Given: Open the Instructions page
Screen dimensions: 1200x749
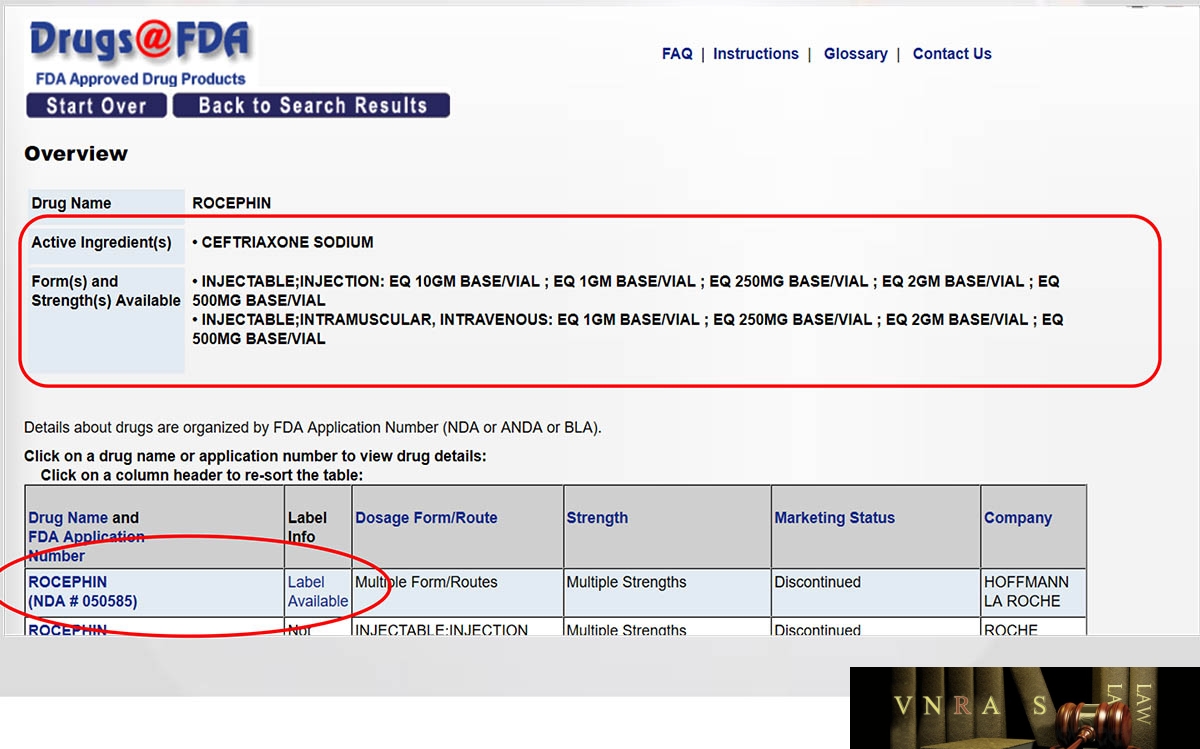Looking at the screenshot, I should click(x=756, y=54).
